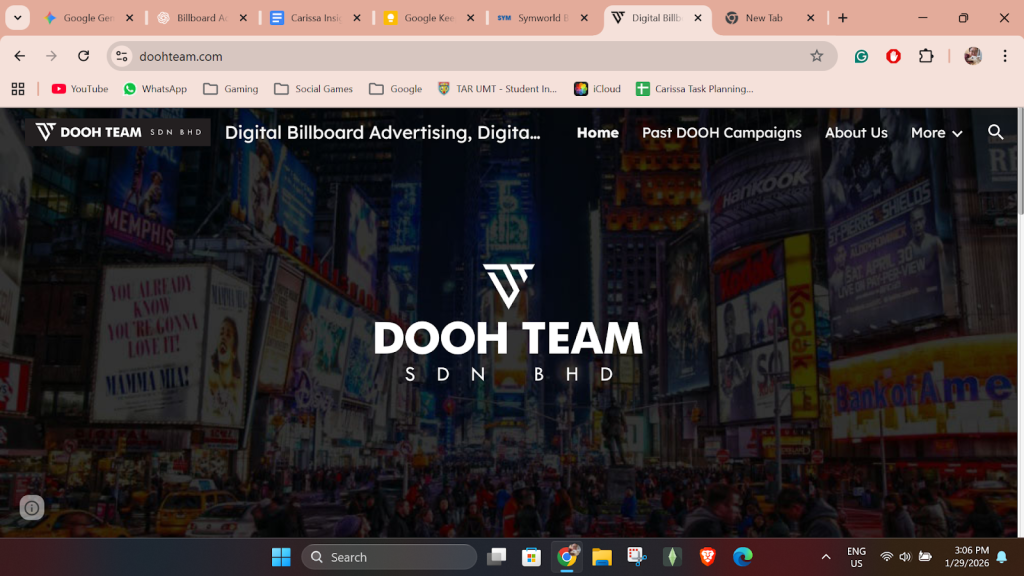
Task: Open the battery status tray icon
Action: [925, 557]
